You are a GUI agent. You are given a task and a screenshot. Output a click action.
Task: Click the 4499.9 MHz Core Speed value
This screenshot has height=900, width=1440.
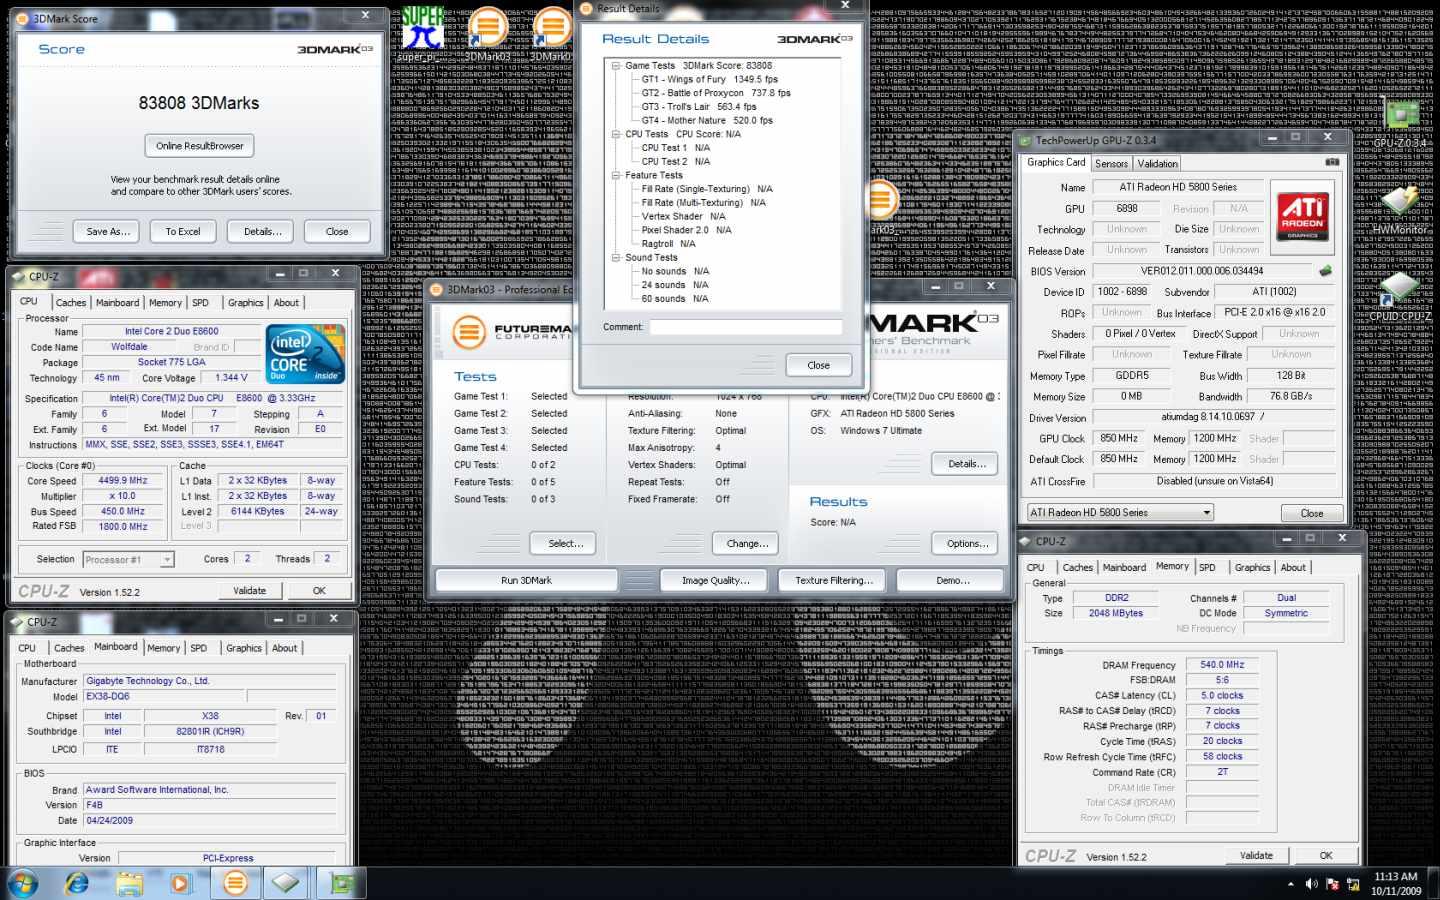point(122,481)
